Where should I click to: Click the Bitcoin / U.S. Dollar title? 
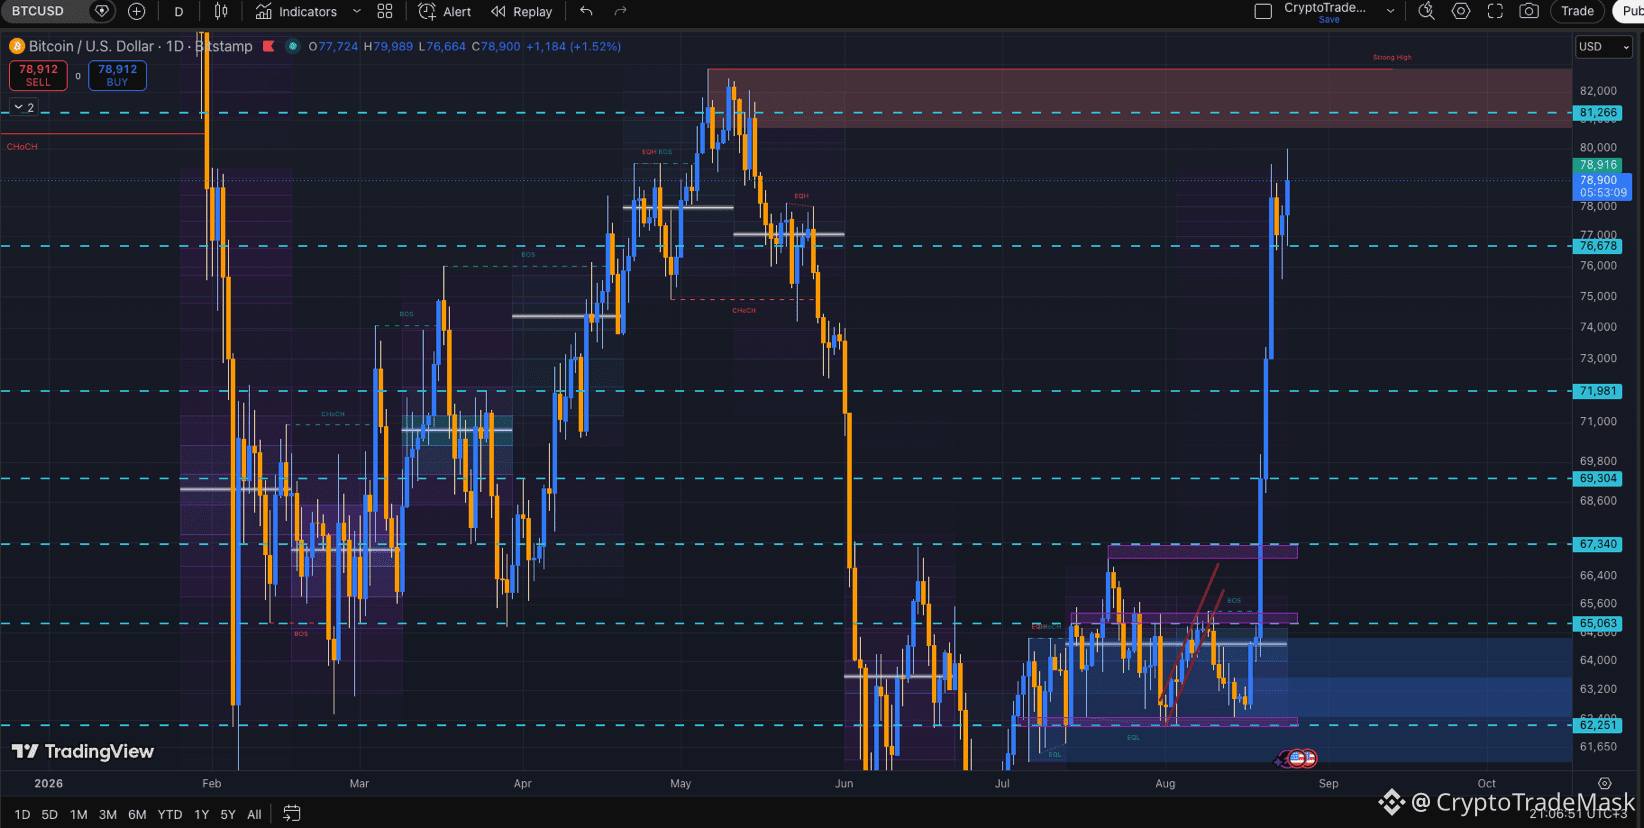(x=91, y=46)
